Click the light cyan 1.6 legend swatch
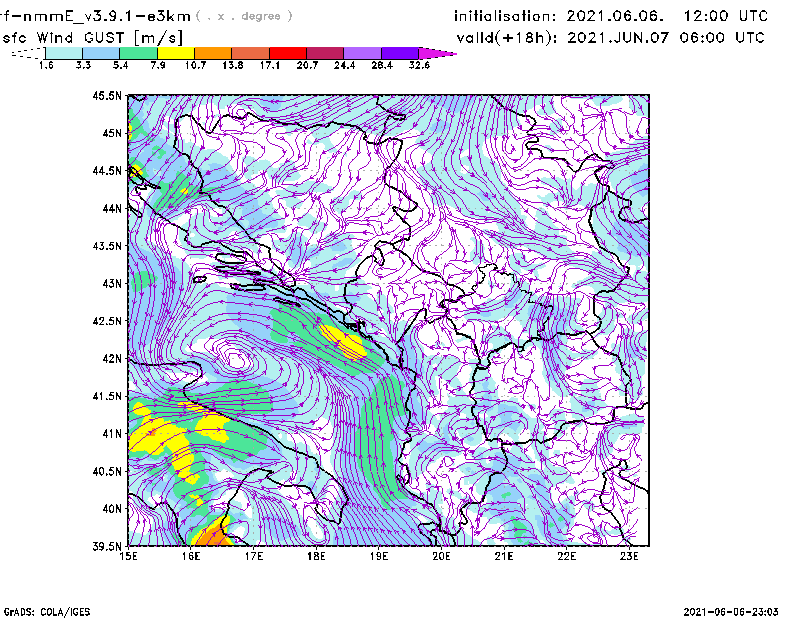The width and height of the screenshot is (800, 618). 64,53
